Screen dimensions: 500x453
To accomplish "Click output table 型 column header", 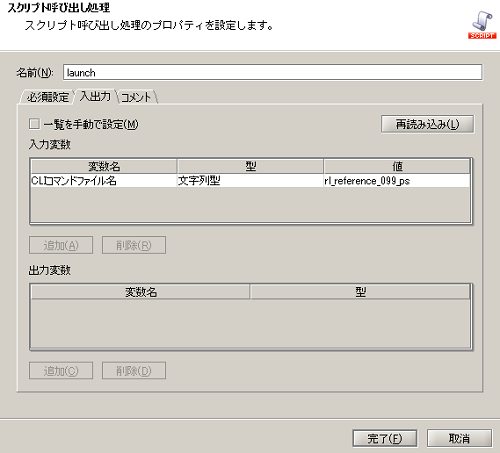I will click(360, 292).
